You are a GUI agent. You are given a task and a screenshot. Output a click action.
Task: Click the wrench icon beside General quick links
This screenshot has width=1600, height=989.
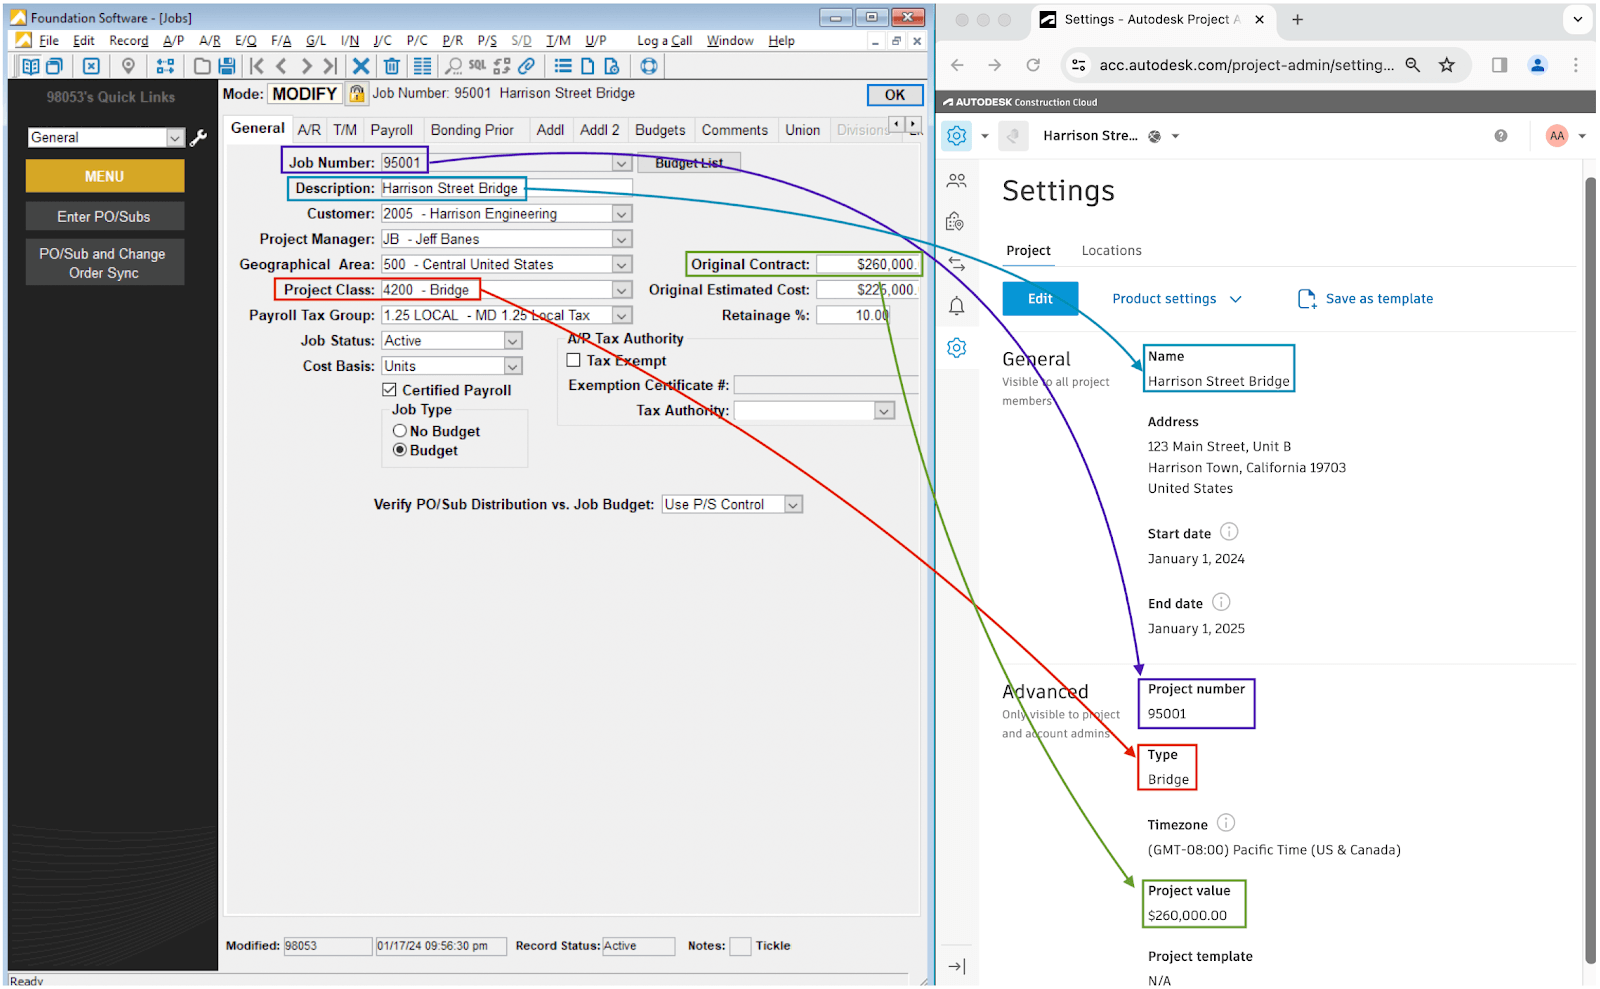pyautogui.click(x=199, y=137)
